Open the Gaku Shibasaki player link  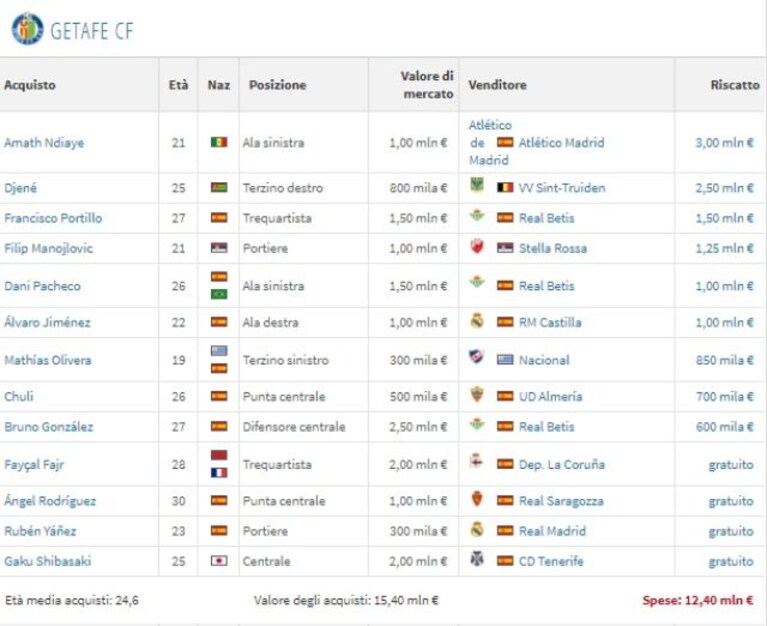tap(47, 561)
